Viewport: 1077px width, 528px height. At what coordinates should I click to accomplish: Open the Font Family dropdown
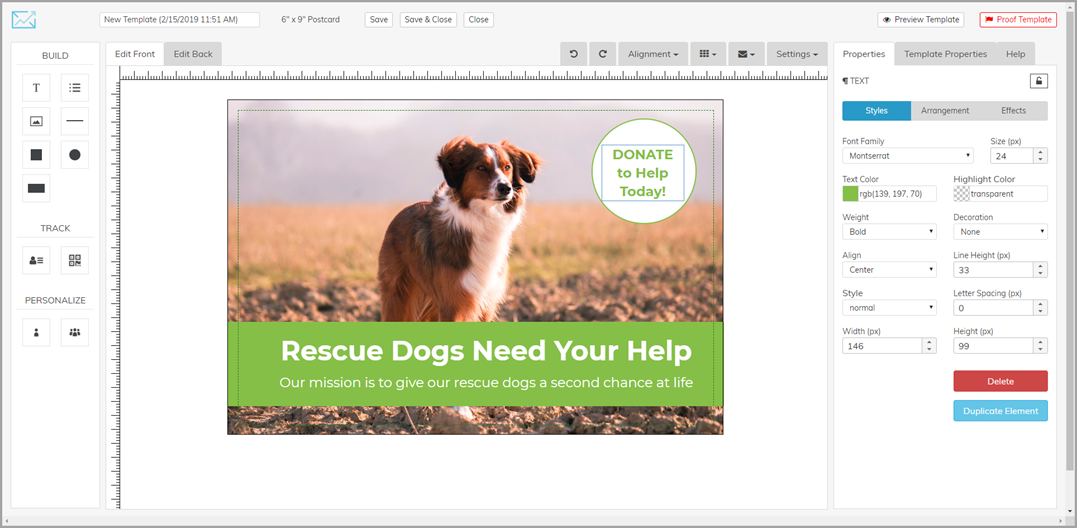point(907,156)
